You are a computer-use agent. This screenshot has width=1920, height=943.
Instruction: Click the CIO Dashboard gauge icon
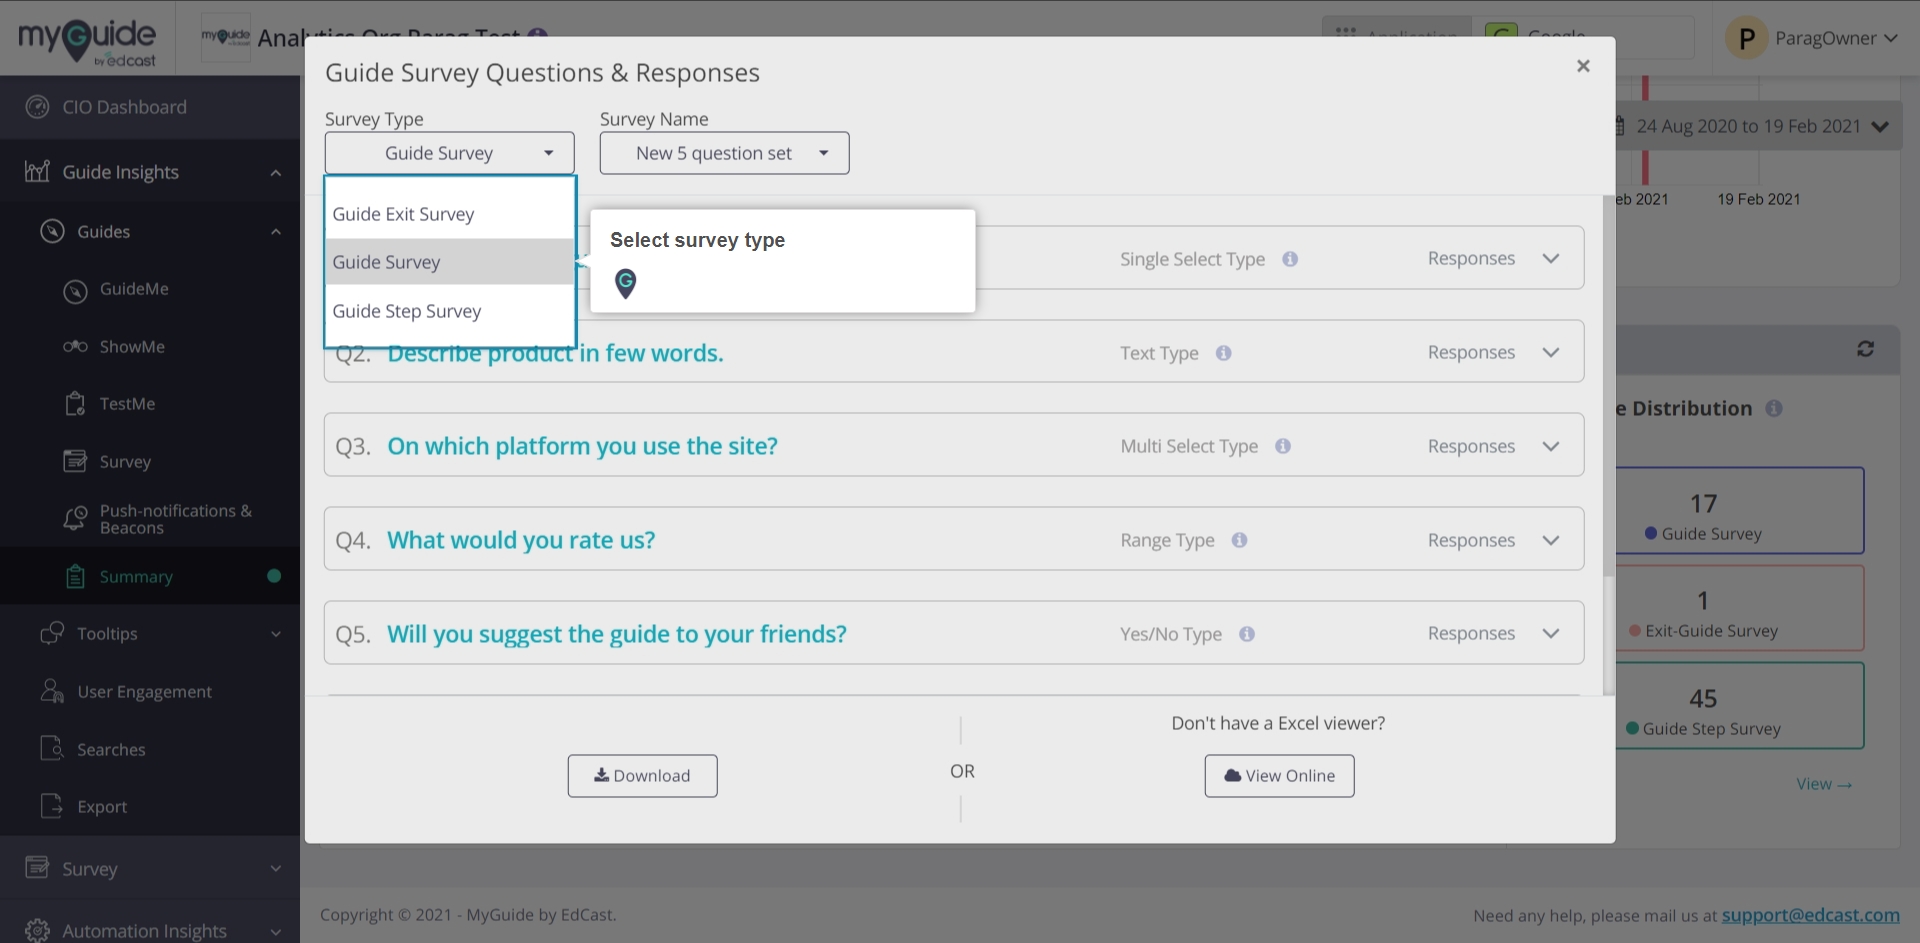click(37, 107)
